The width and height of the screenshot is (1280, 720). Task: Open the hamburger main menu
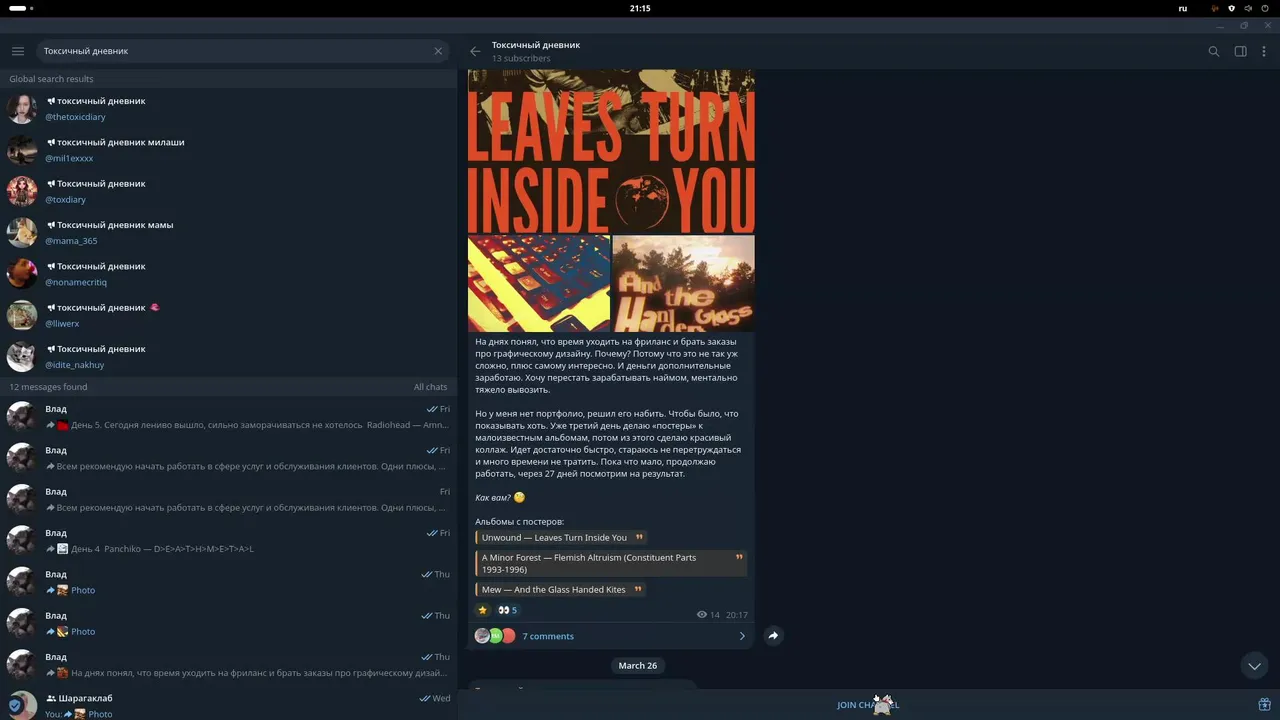click(x=18, y=51)
